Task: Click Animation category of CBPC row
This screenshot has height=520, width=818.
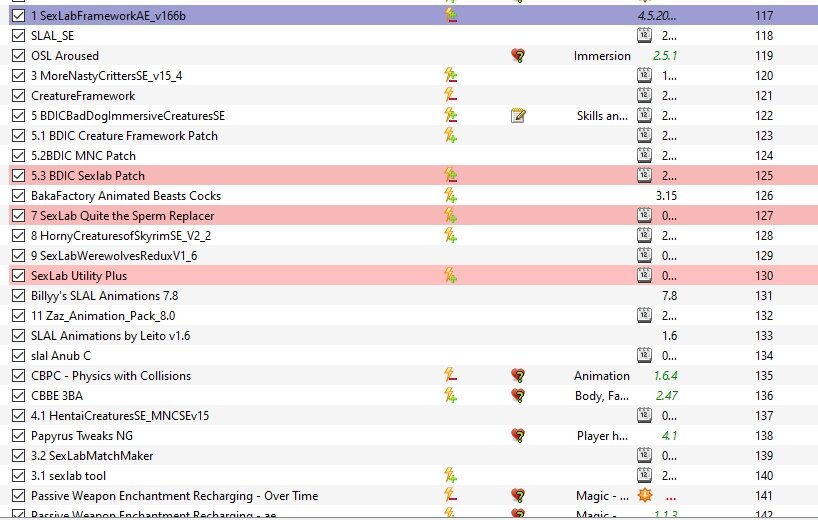Action: click(x=602, y=376)
